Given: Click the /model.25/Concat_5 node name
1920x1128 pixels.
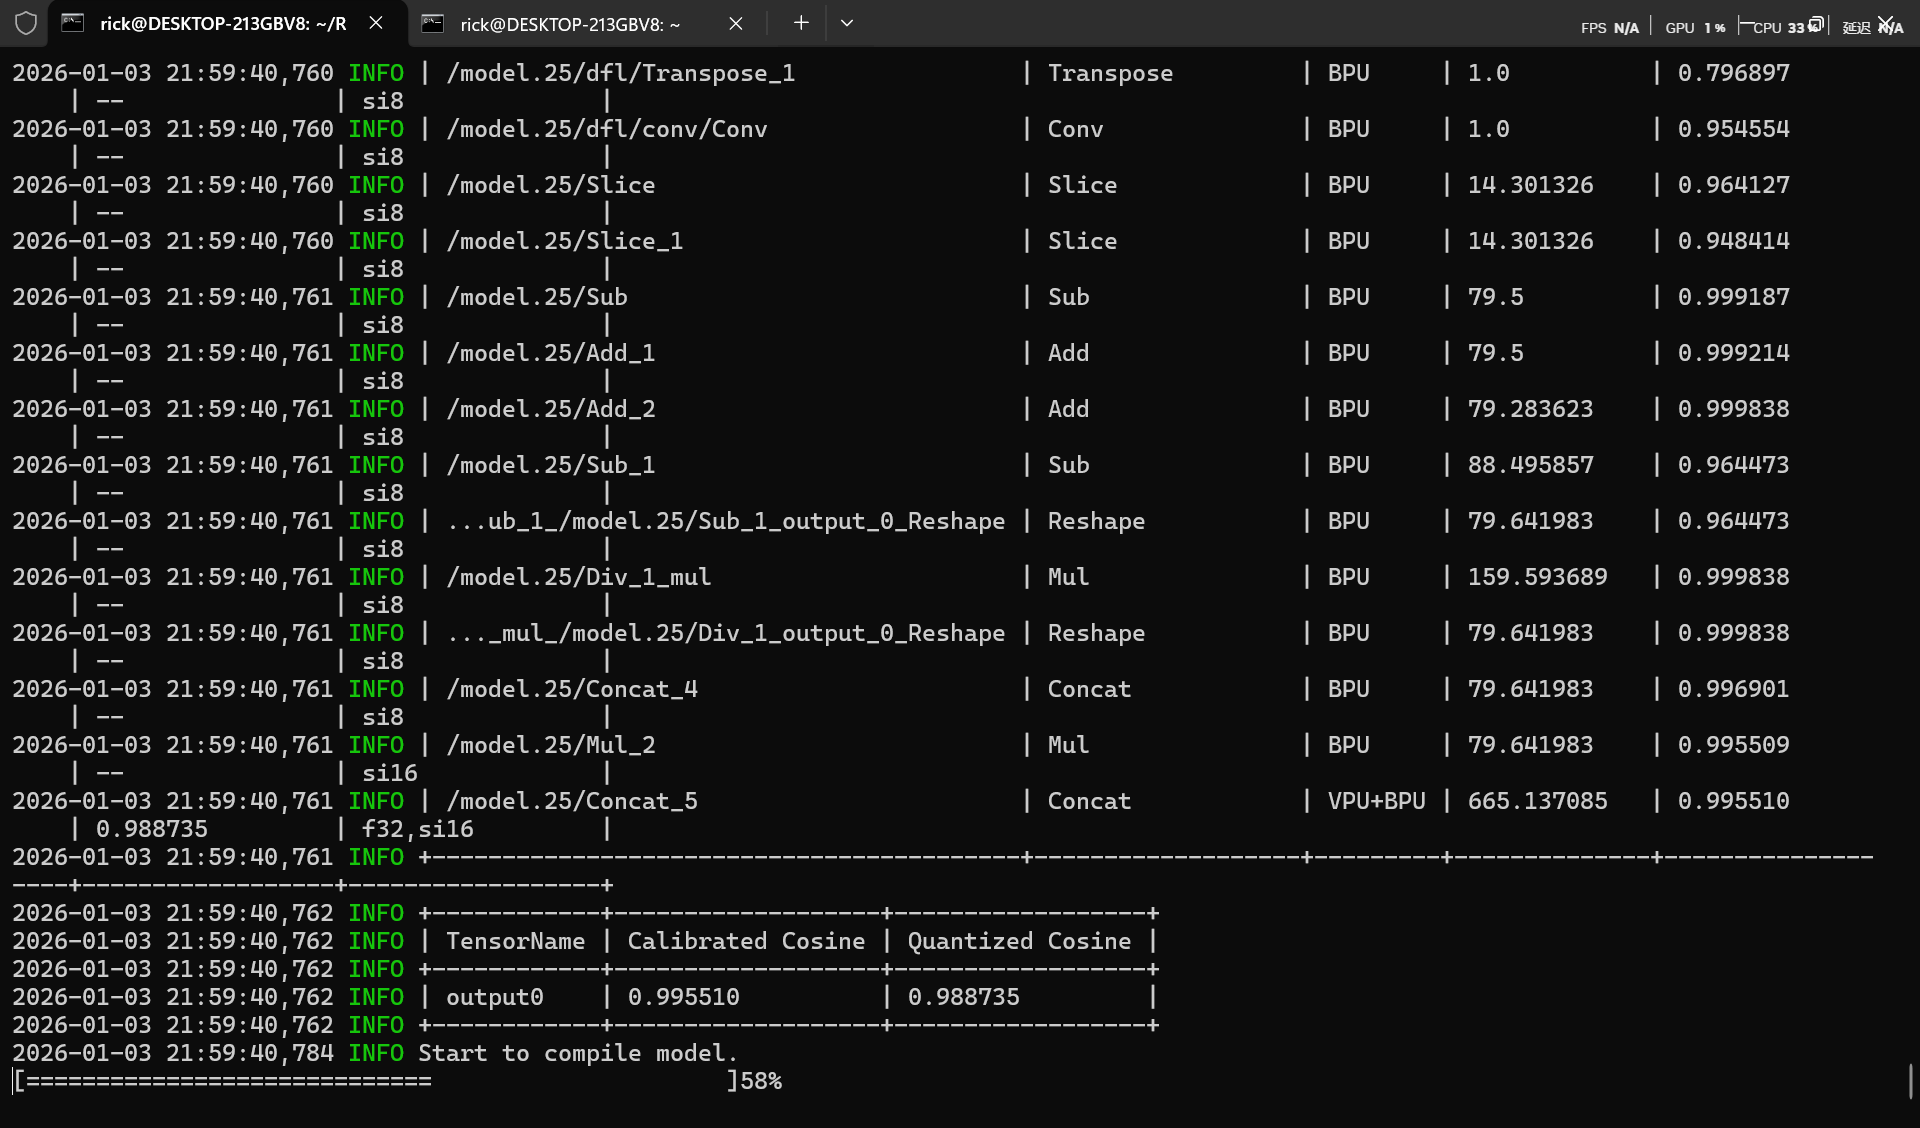Looking at the screenshot, I should tap(571, 801).
